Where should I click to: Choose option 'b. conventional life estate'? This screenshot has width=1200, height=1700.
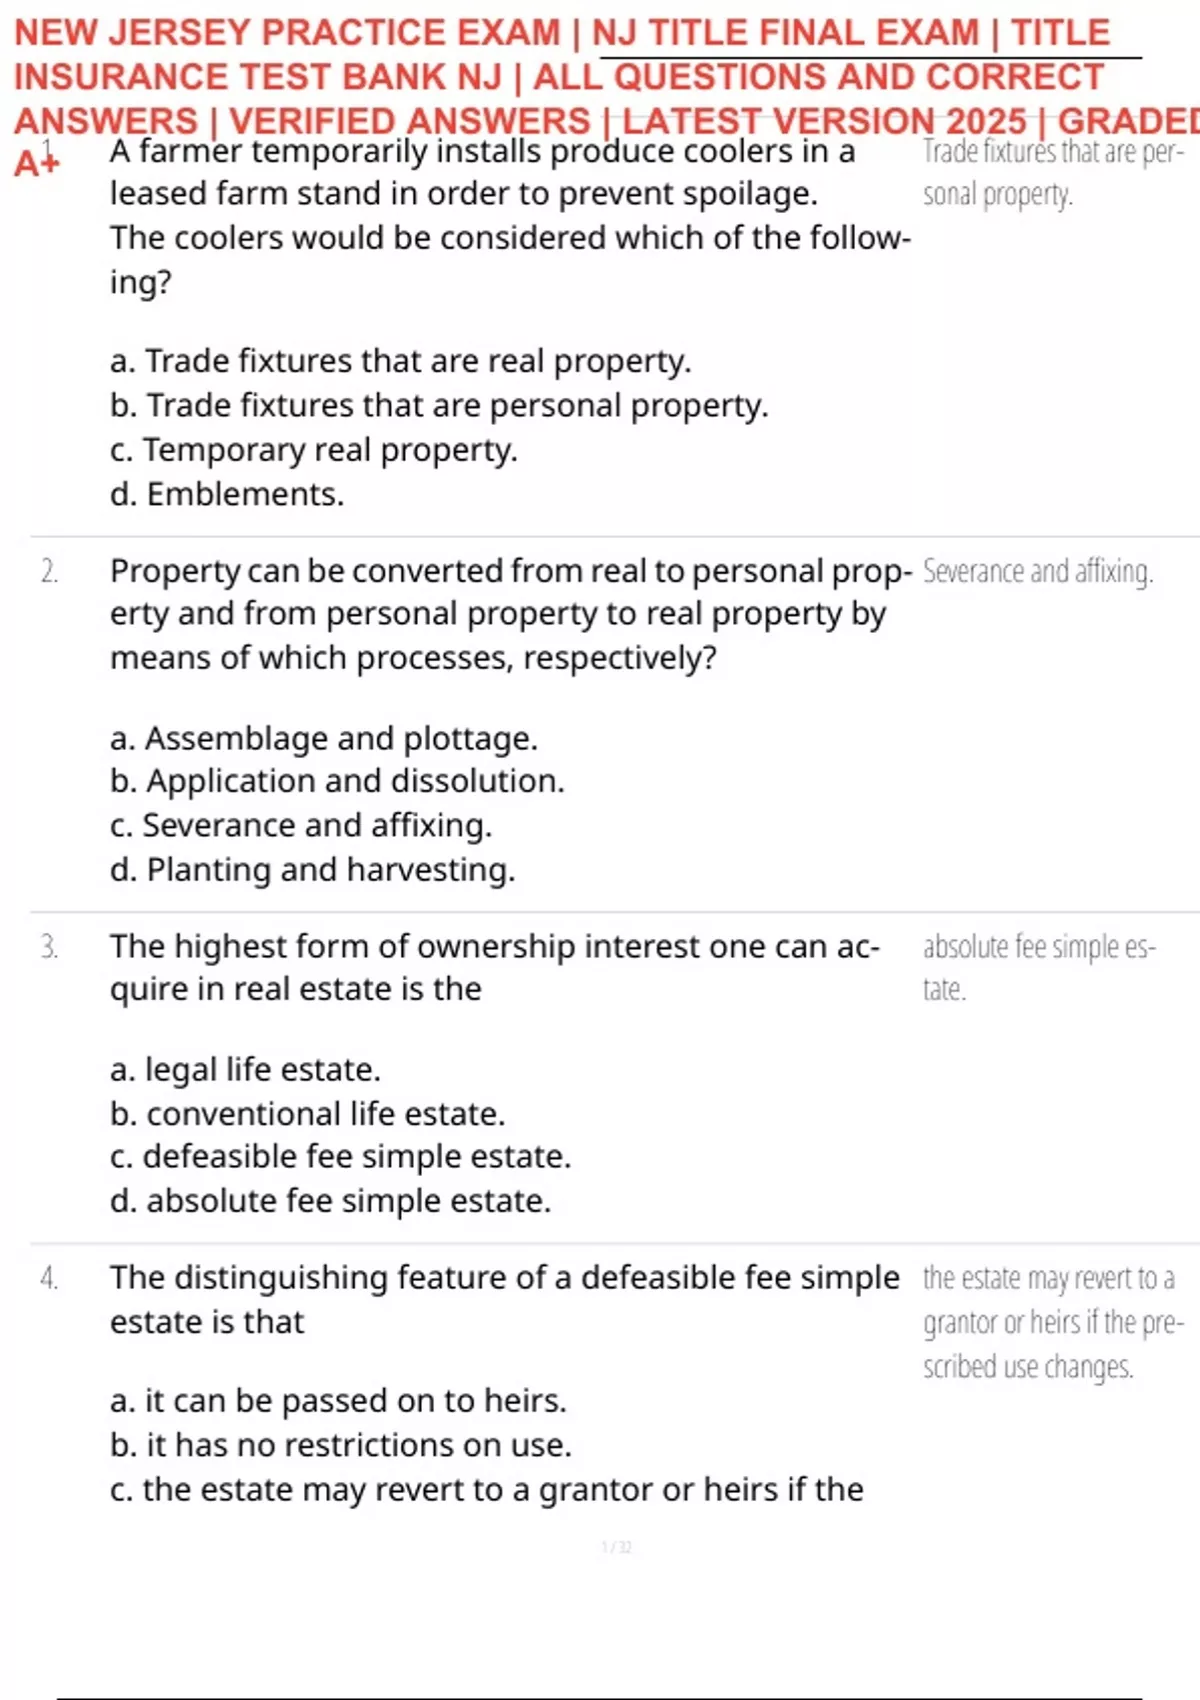[x=307, y=1114]
